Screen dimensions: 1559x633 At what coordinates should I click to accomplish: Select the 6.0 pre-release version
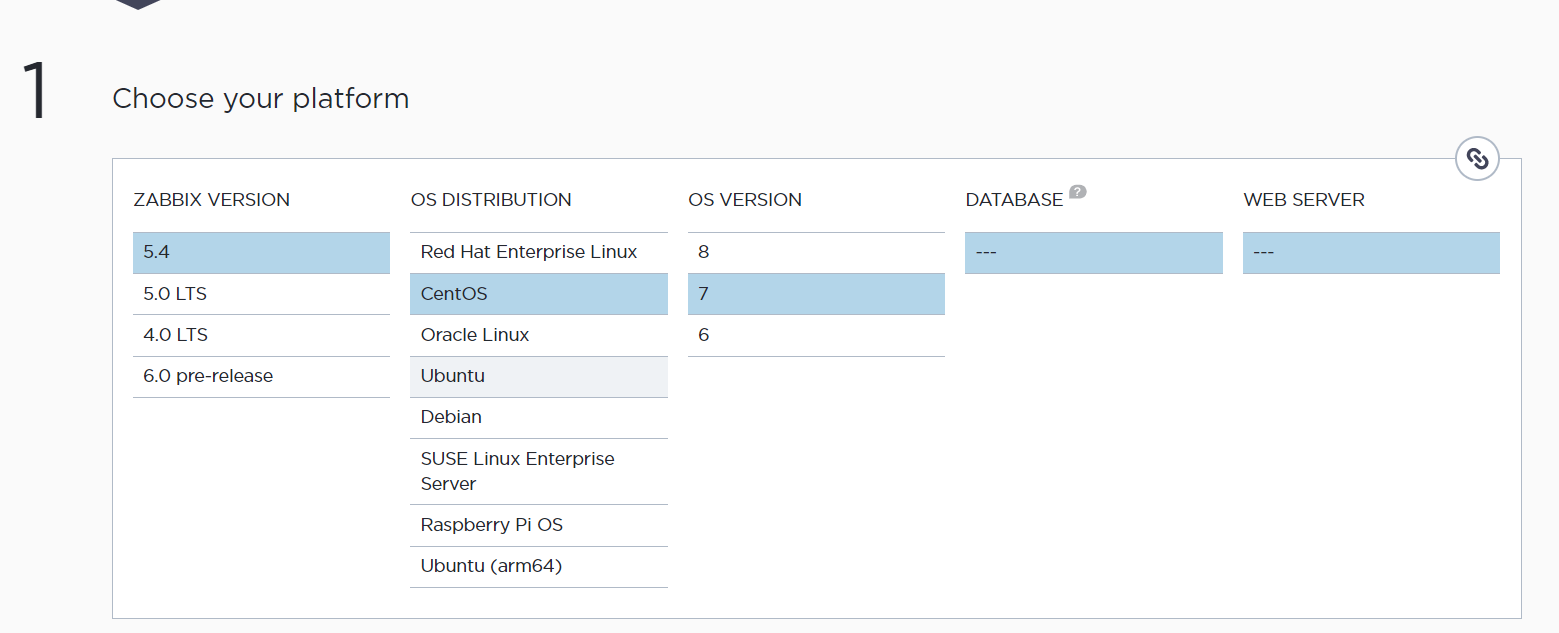pyautogui.click(x=261, y=376)
